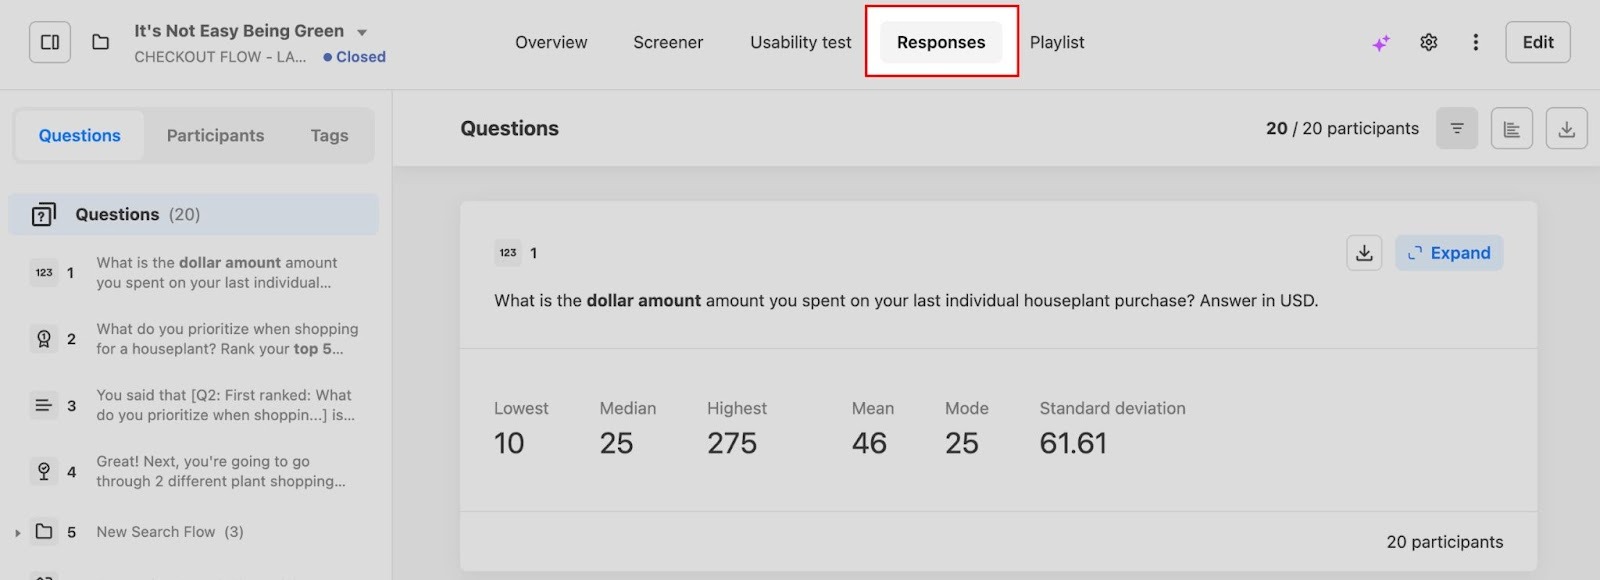Open the Playlist tab

1057,42
